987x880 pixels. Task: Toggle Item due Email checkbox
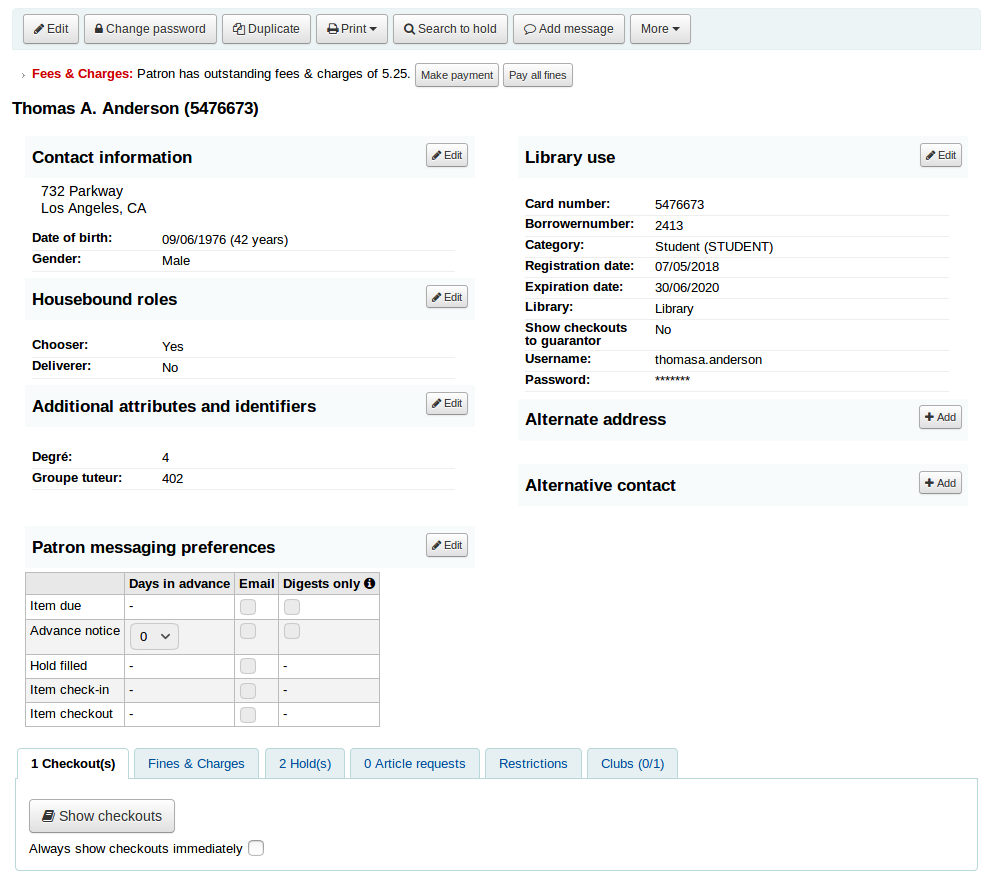coord(248,607)
